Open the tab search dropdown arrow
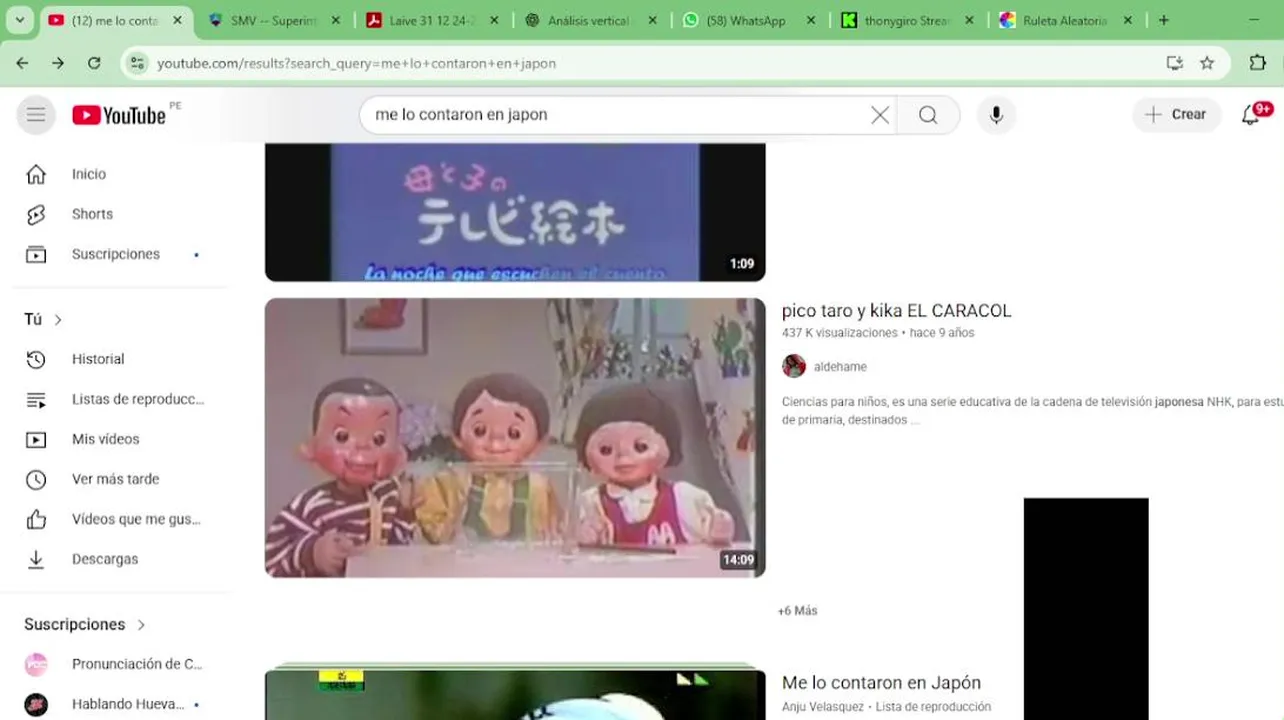Screen dimensions: 1284x720 click(x=20, y=20)
